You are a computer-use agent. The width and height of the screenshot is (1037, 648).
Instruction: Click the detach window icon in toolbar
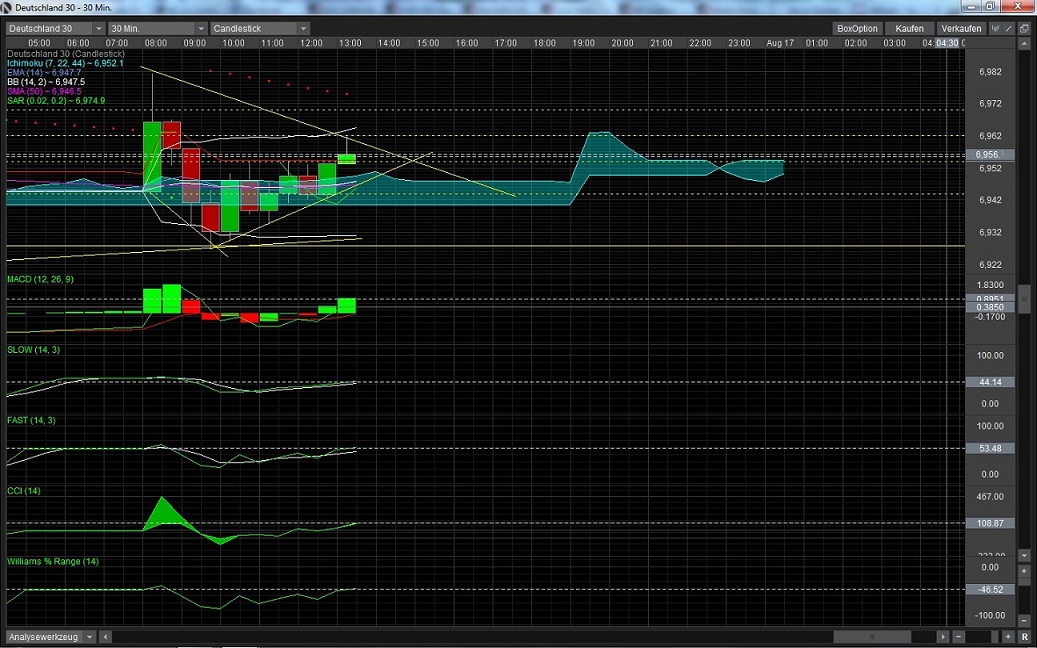(1024, 28)
